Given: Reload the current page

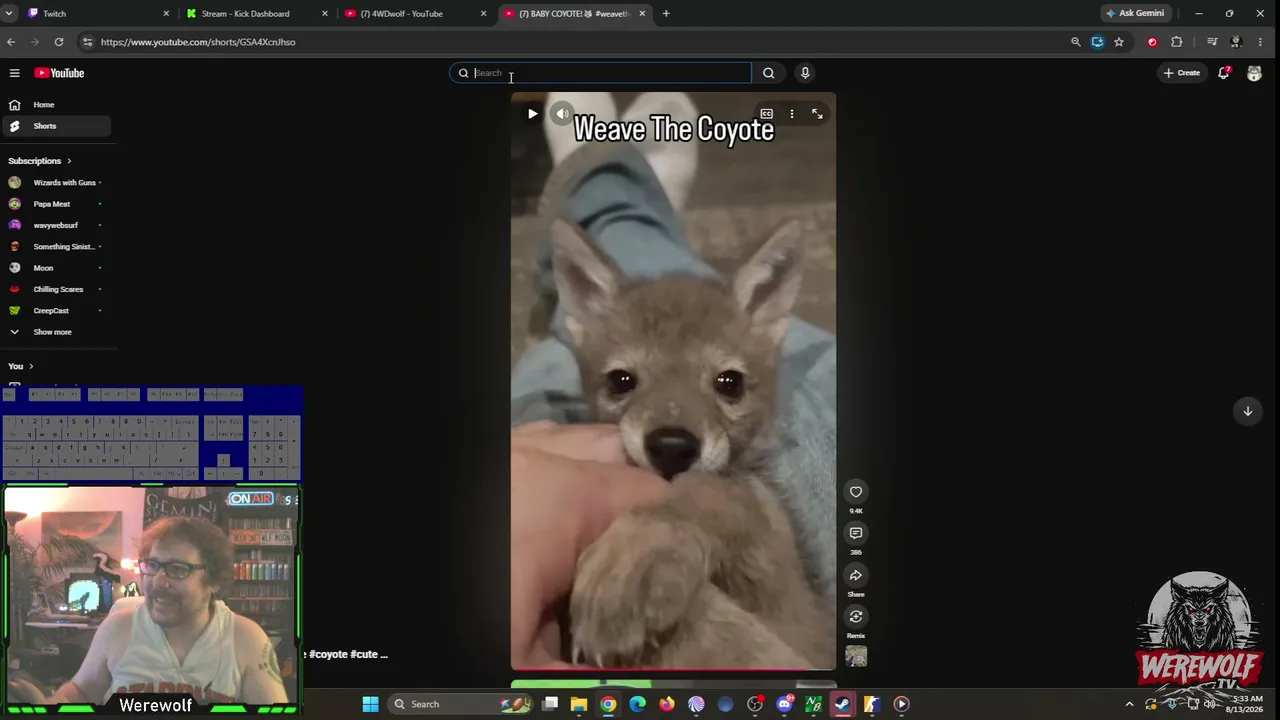Looking at the screenshot, I should (59, 42).
